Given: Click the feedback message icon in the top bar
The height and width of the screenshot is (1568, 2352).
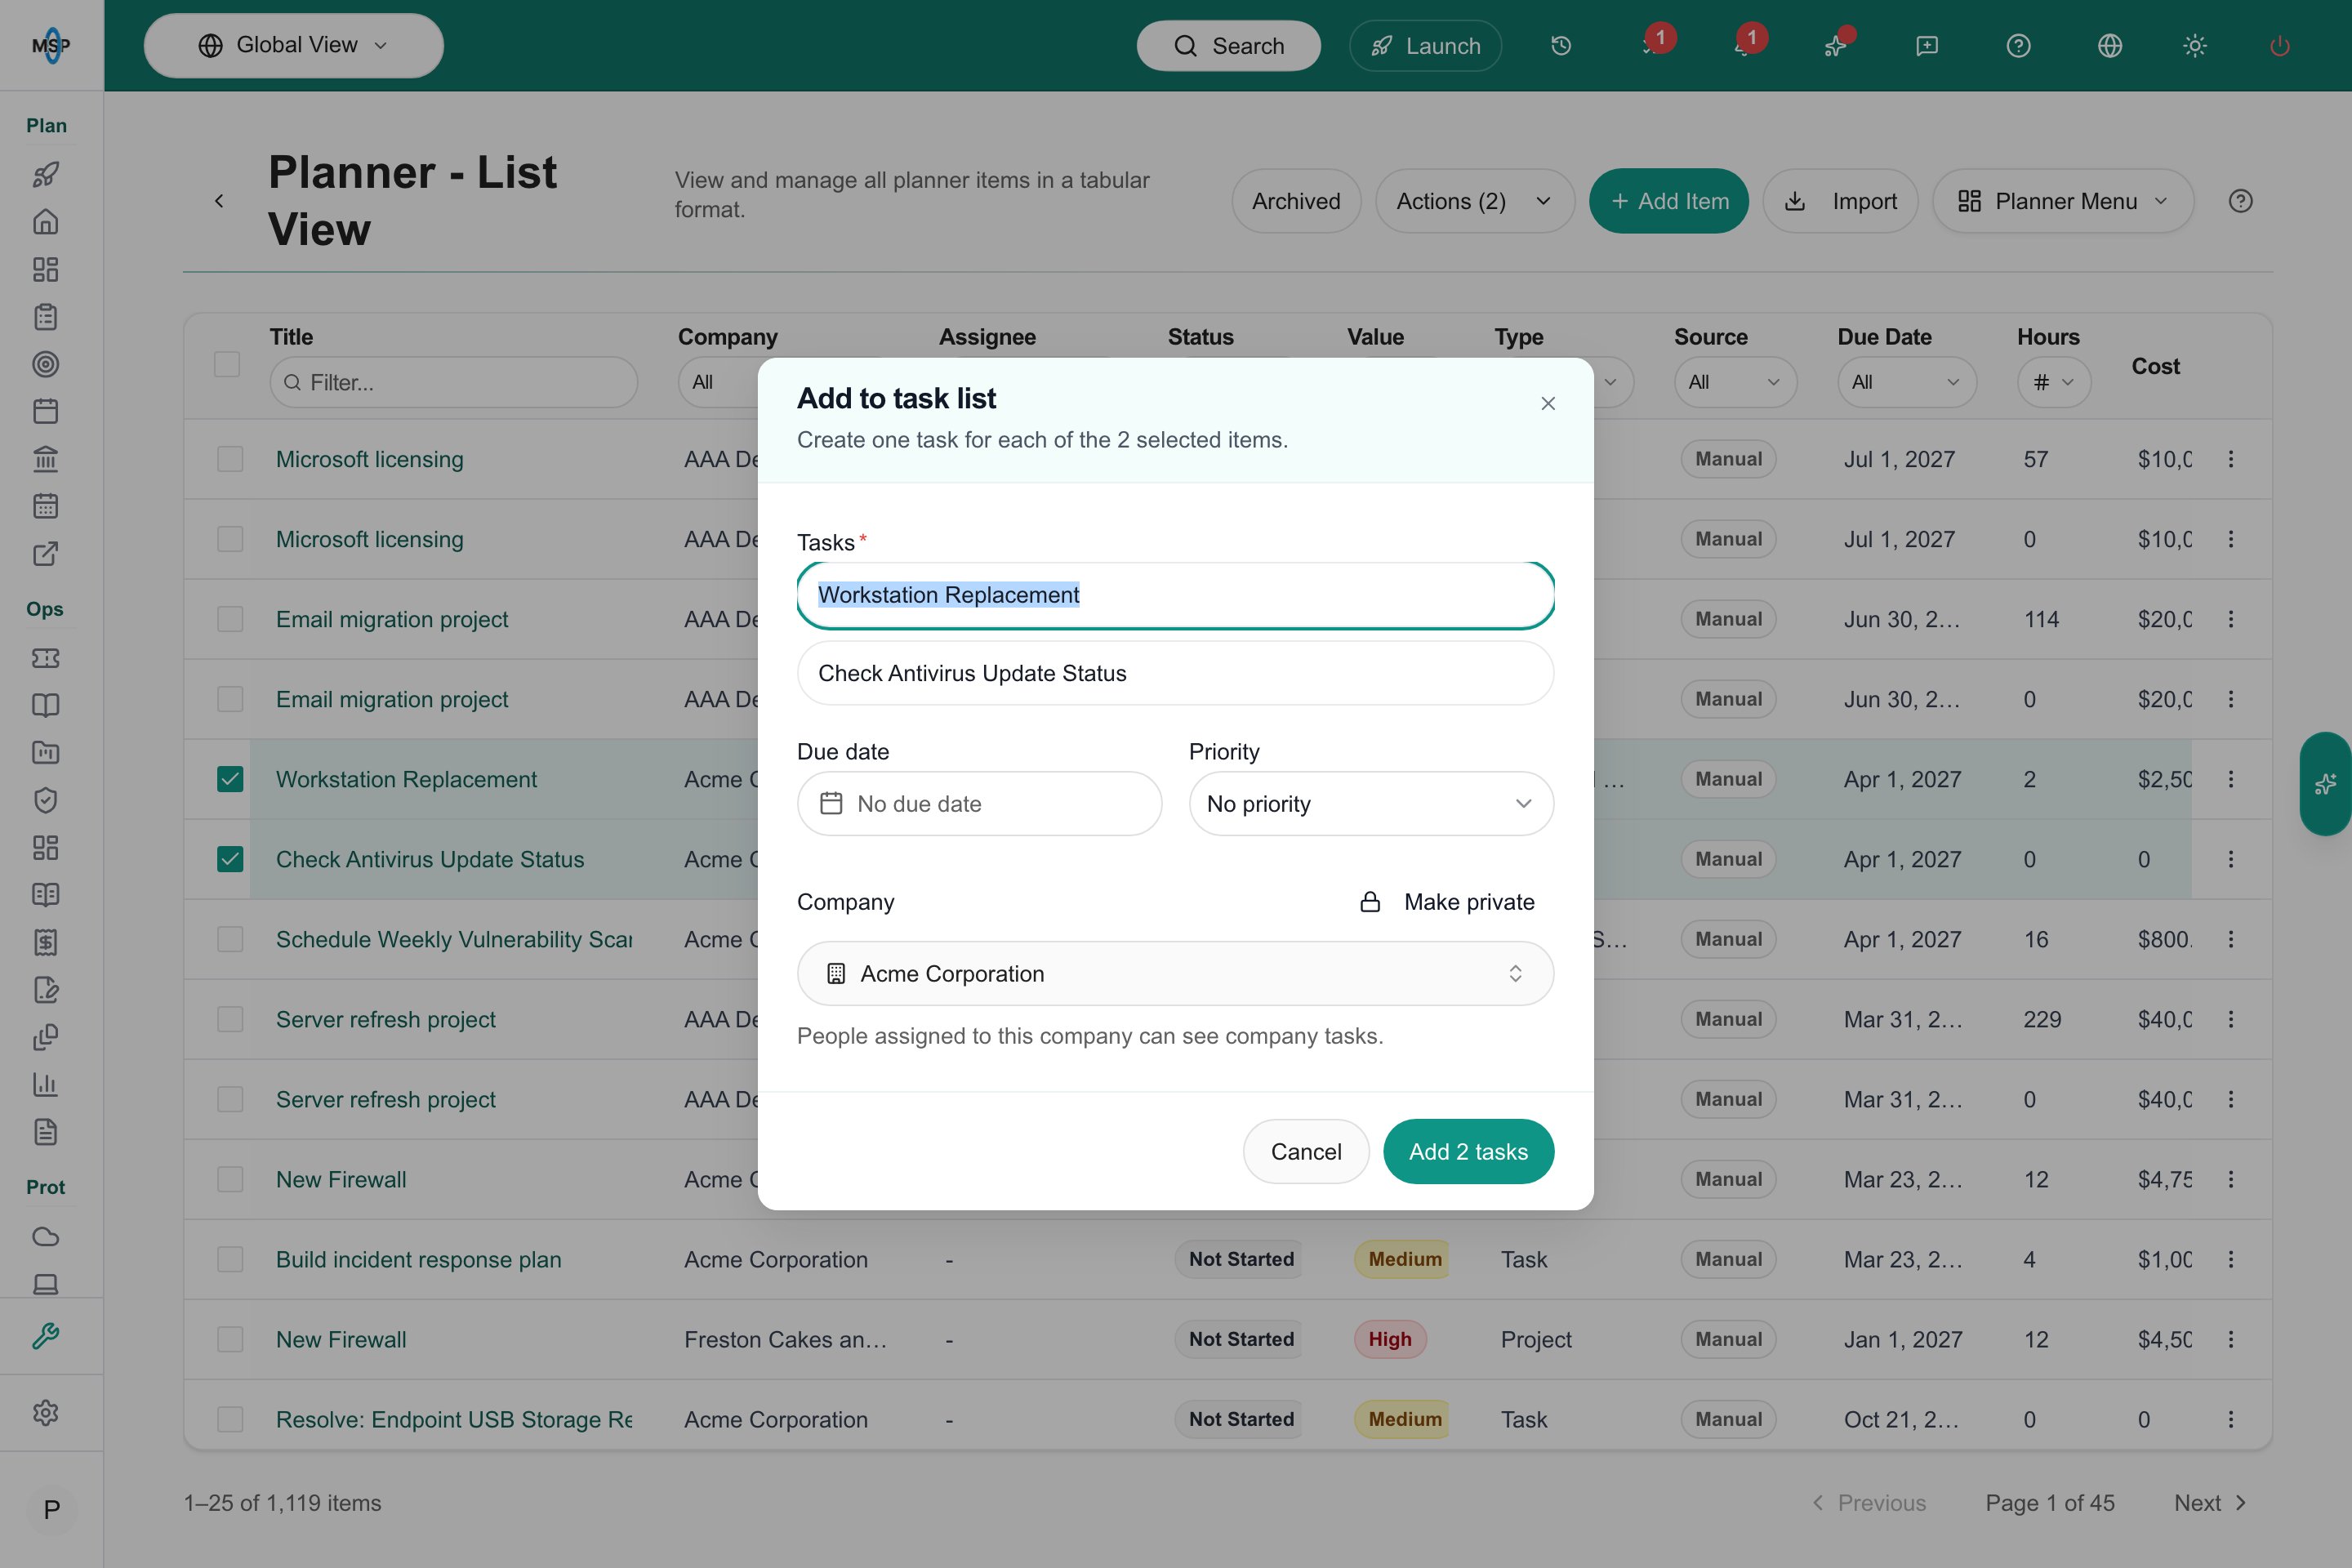Looking at the screenshot, I should coord(1927,46).
